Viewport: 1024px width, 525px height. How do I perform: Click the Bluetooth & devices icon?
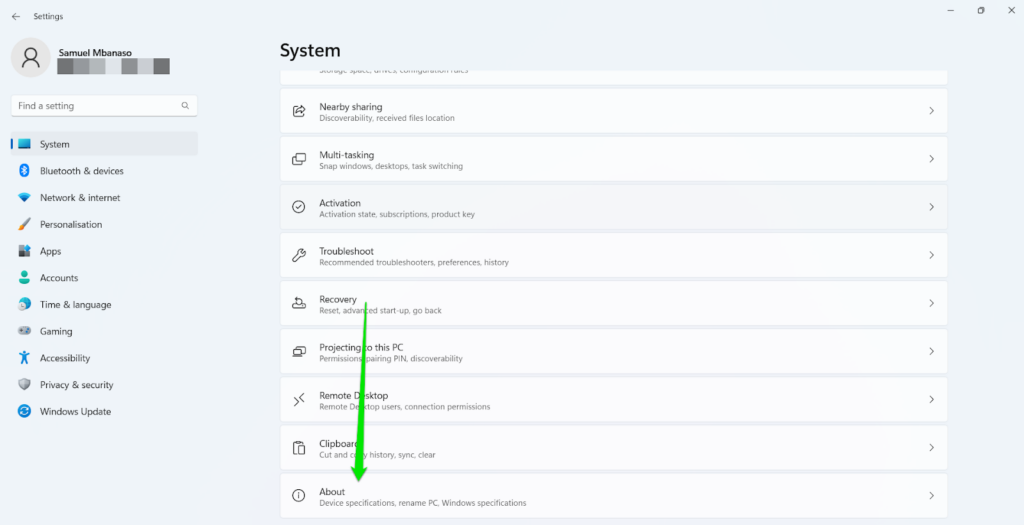coord(24,171)
